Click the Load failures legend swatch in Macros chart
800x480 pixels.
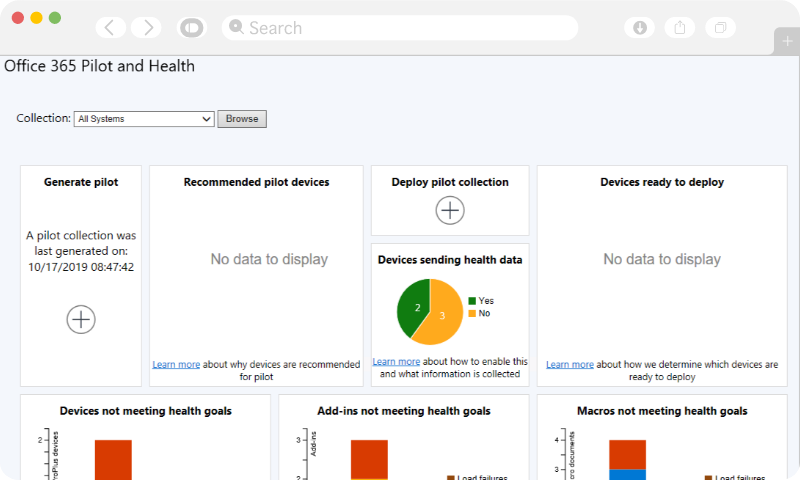coord(708,478)
